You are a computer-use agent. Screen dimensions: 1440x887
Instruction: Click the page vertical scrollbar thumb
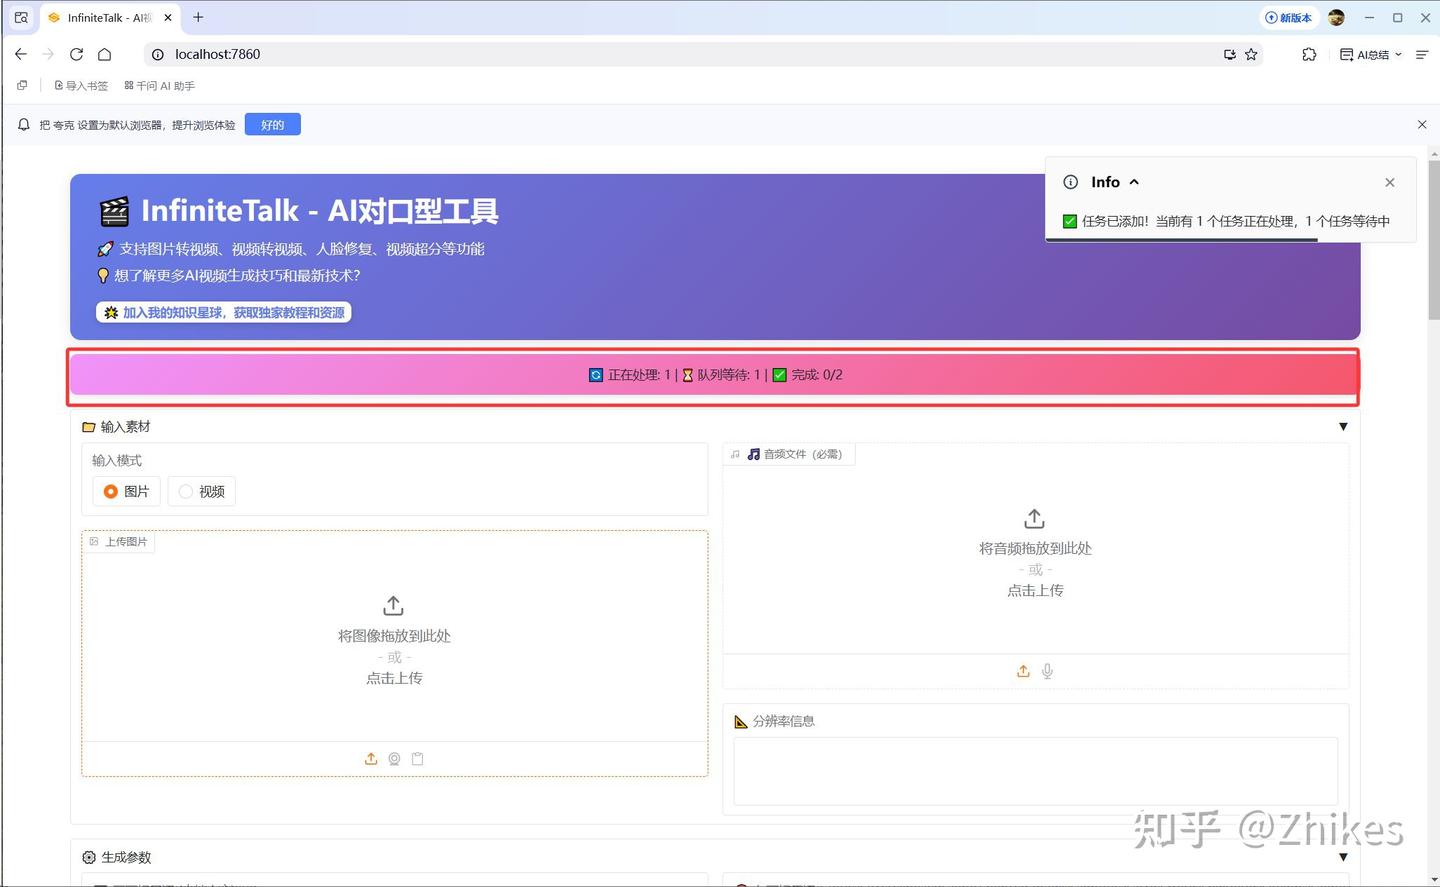click(1433, 240)
